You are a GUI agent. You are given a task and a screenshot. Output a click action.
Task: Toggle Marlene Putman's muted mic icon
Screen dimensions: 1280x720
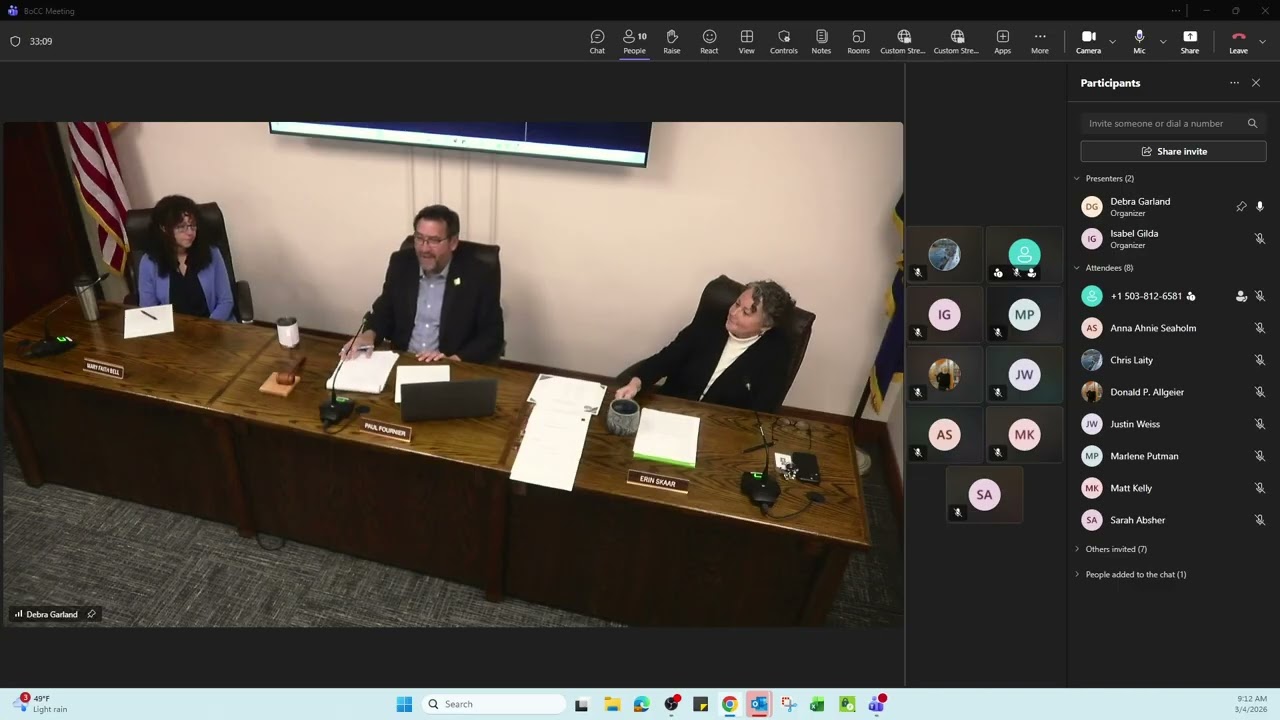click(x=1260, y=456)
